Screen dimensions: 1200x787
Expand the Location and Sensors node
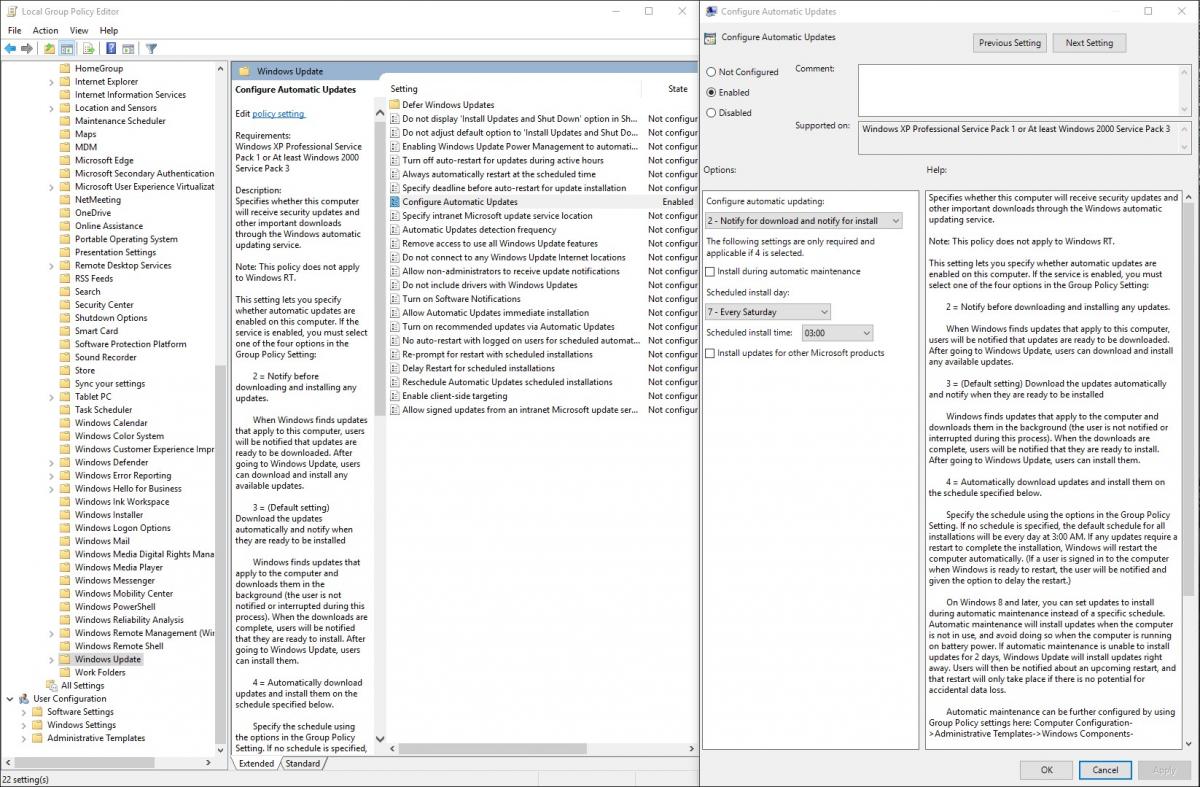[x=52, y=108]
